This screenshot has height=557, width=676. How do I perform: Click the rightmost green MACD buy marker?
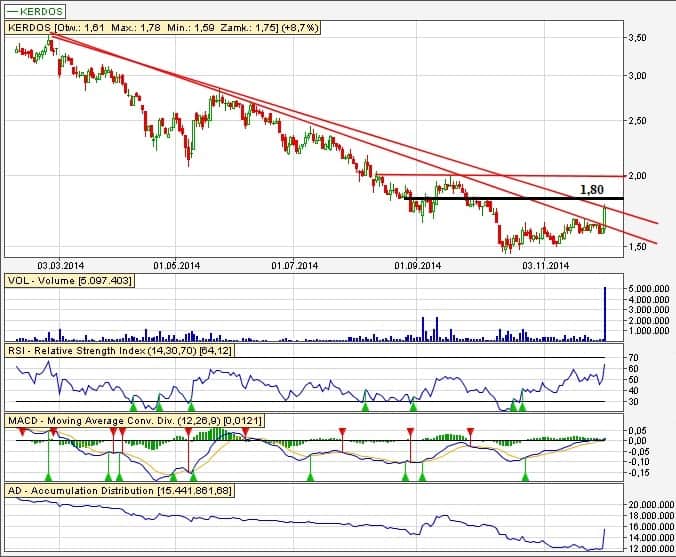click(x=526, y=477)
